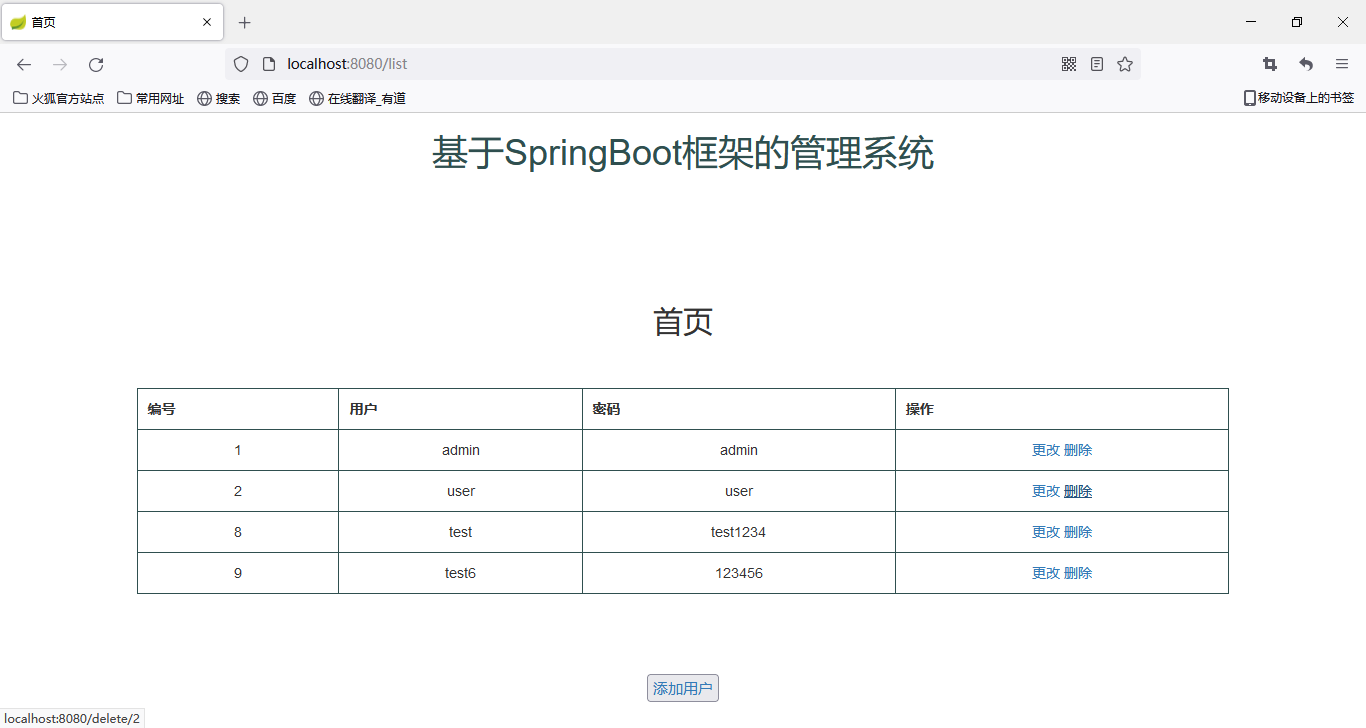The image size is (1366, 728).
Task: Bookmark this page with the star icon
Action: pos(1125,64)
